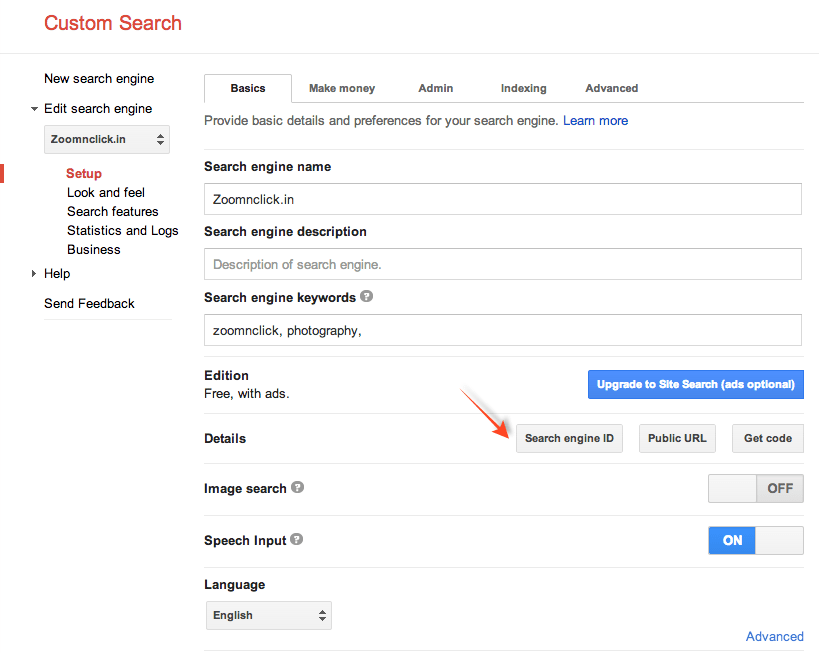Open the search engine selector showing Zoomnclick.in
Image resolution: width=819 pixels, height=653 pixels.
106,139
